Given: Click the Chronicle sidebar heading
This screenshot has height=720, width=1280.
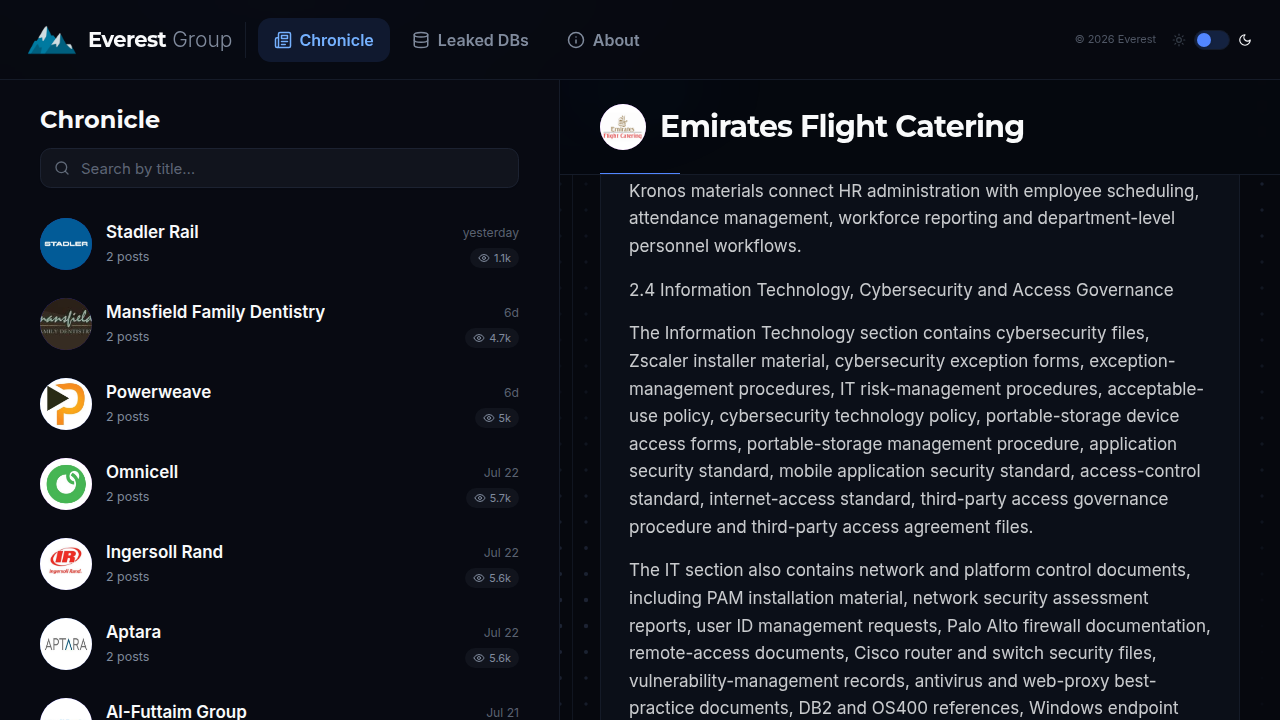Looking at the screenshot, I should pyautogui.click(x=100, y=120).
